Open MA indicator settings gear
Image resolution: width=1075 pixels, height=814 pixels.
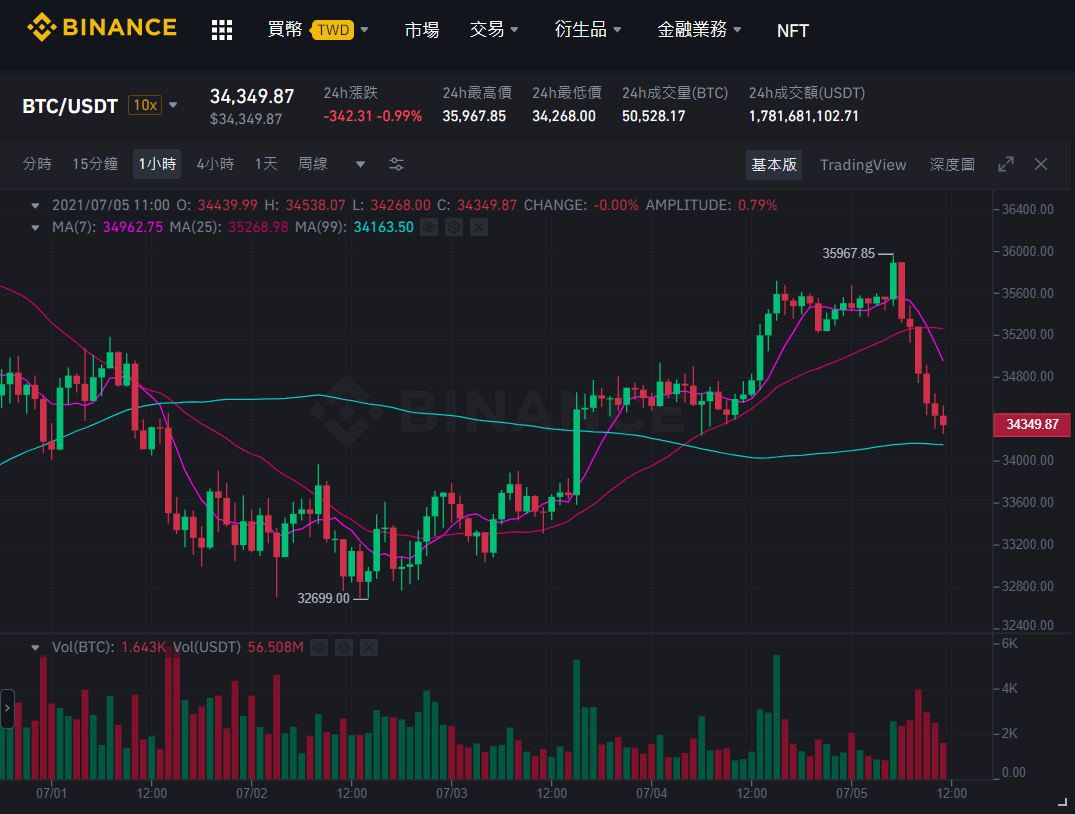coord(454,227)
